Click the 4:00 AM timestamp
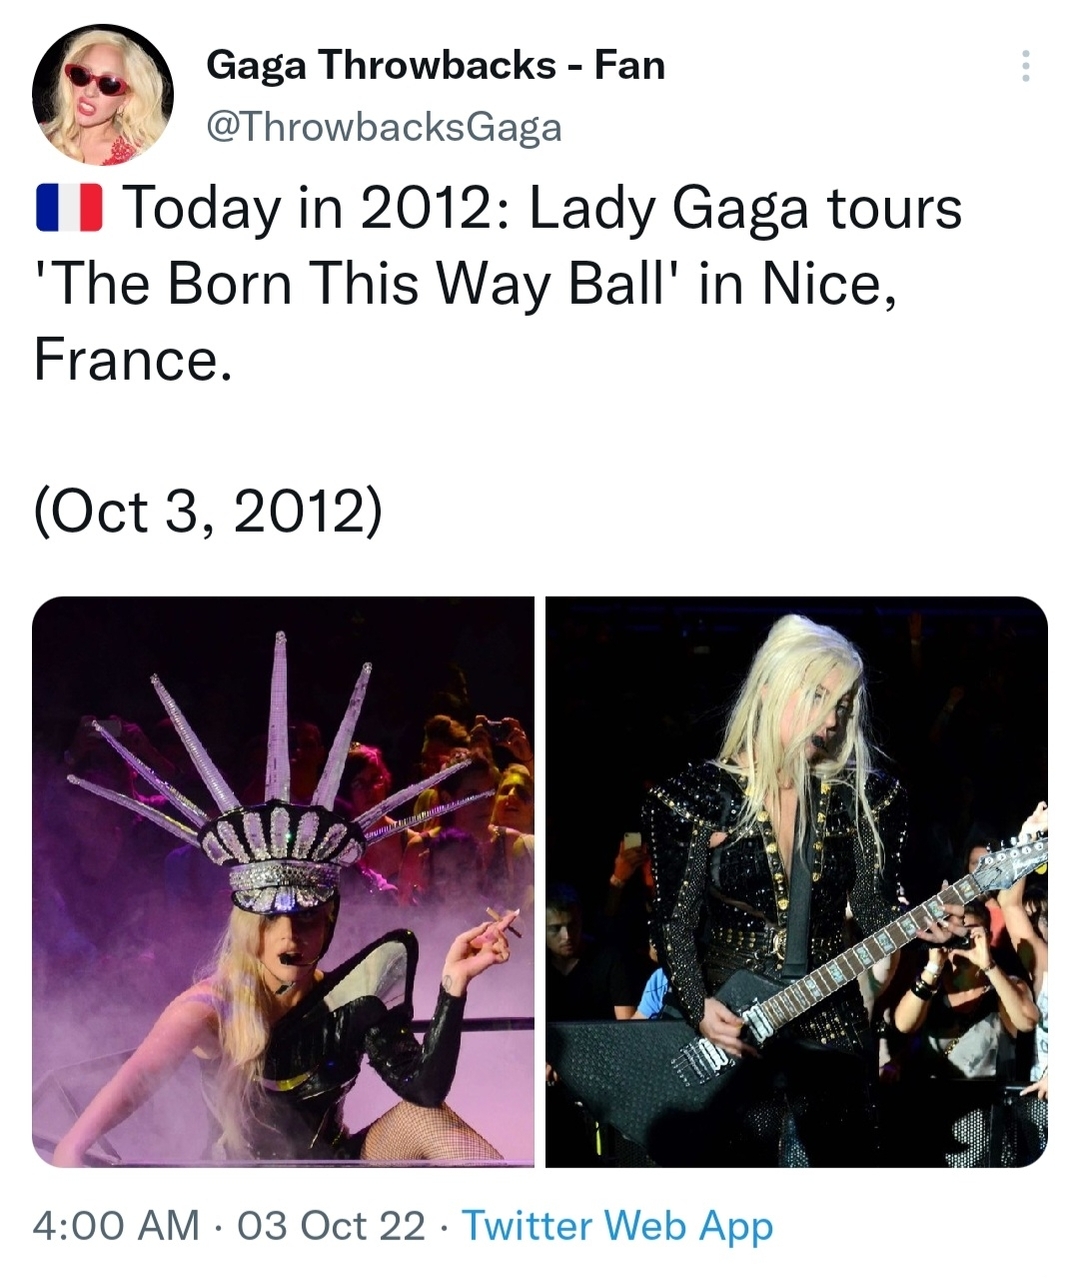 tap(116, 1225)
